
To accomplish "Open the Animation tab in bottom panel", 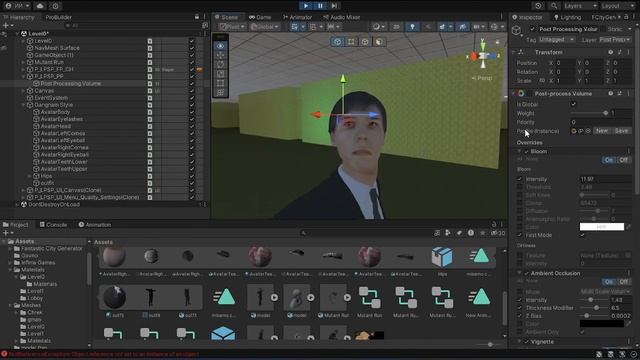I will (95, 224).
